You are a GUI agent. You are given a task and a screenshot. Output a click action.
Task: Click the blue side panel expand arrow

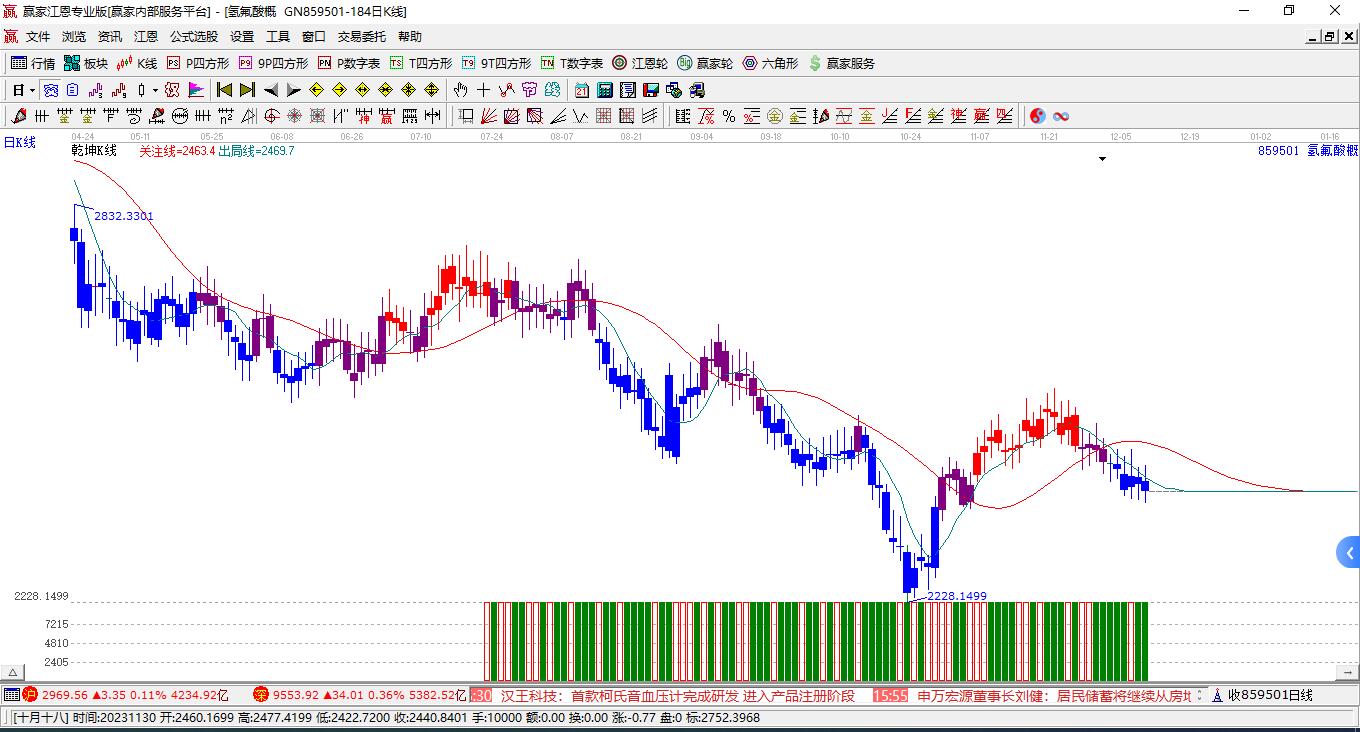(x=1348, y=552)
